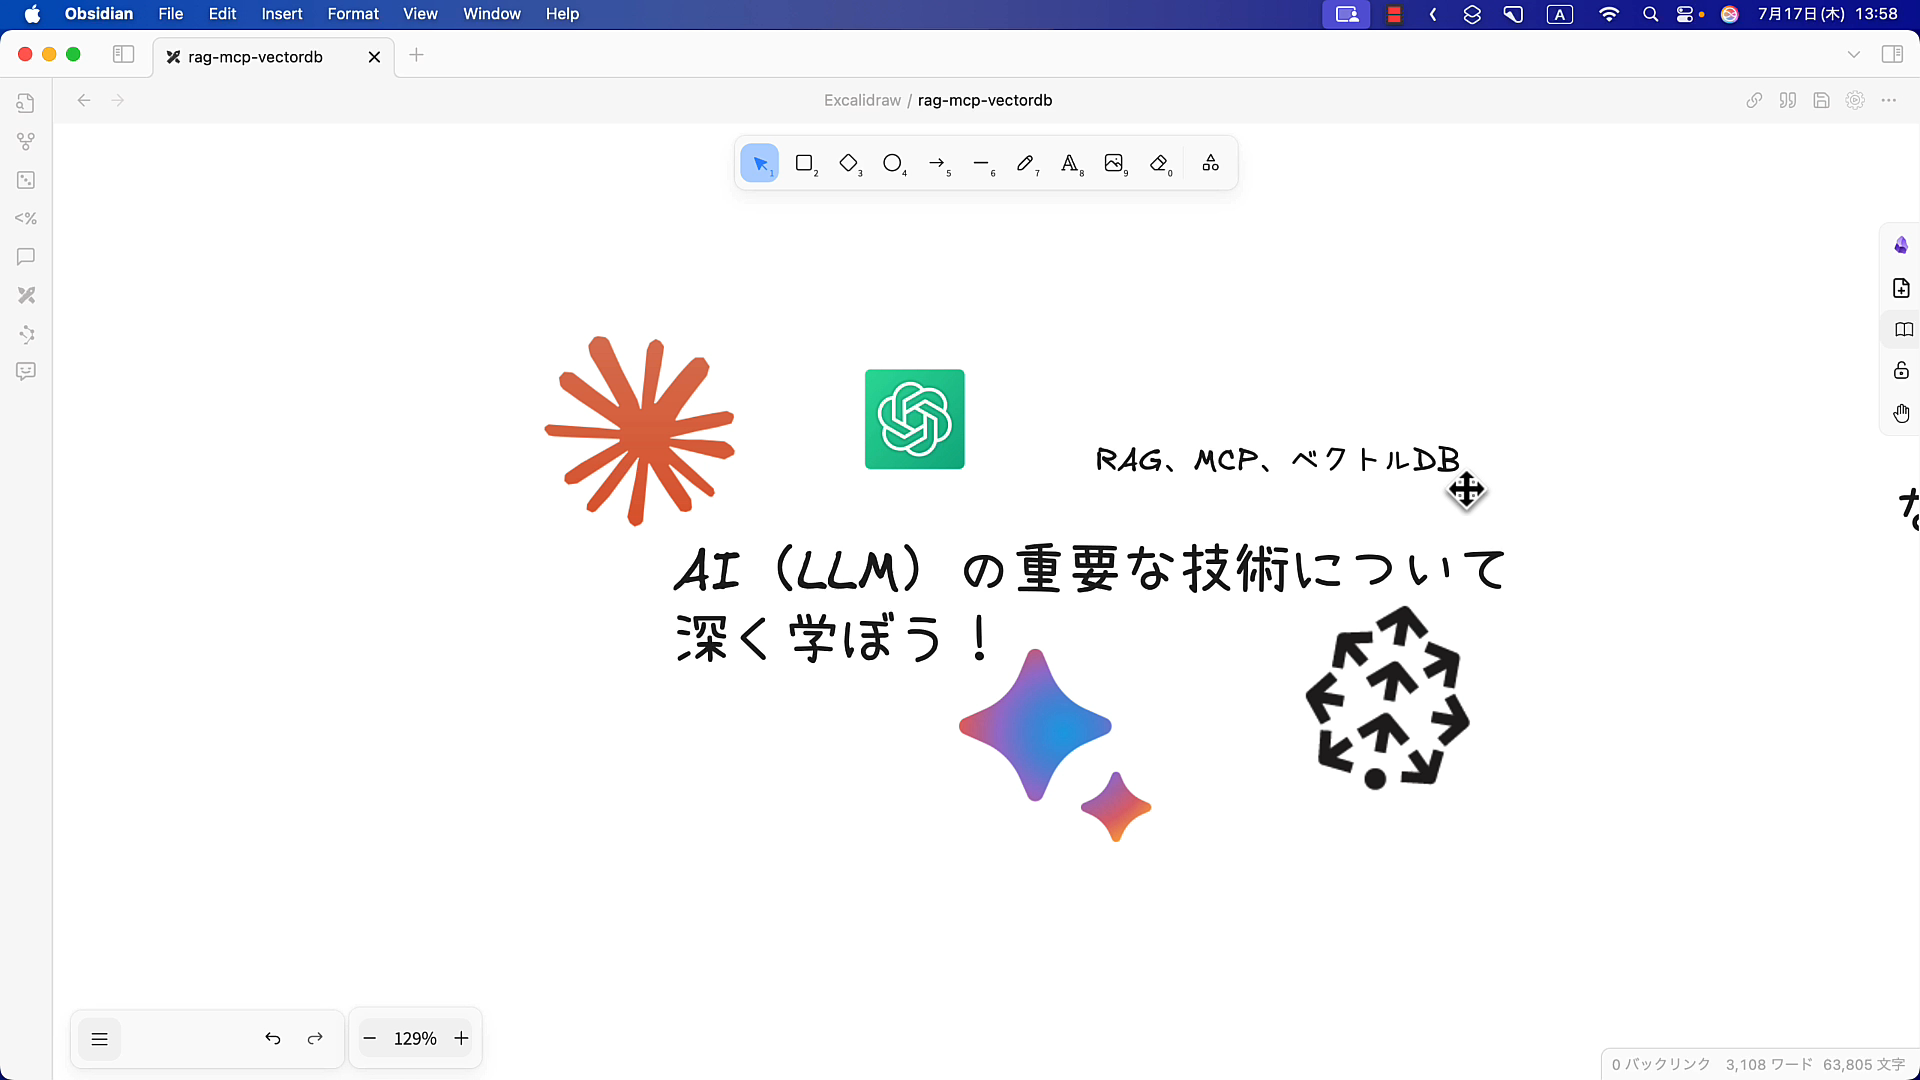
Task: Open the View menu
Action: coord(420,14)
